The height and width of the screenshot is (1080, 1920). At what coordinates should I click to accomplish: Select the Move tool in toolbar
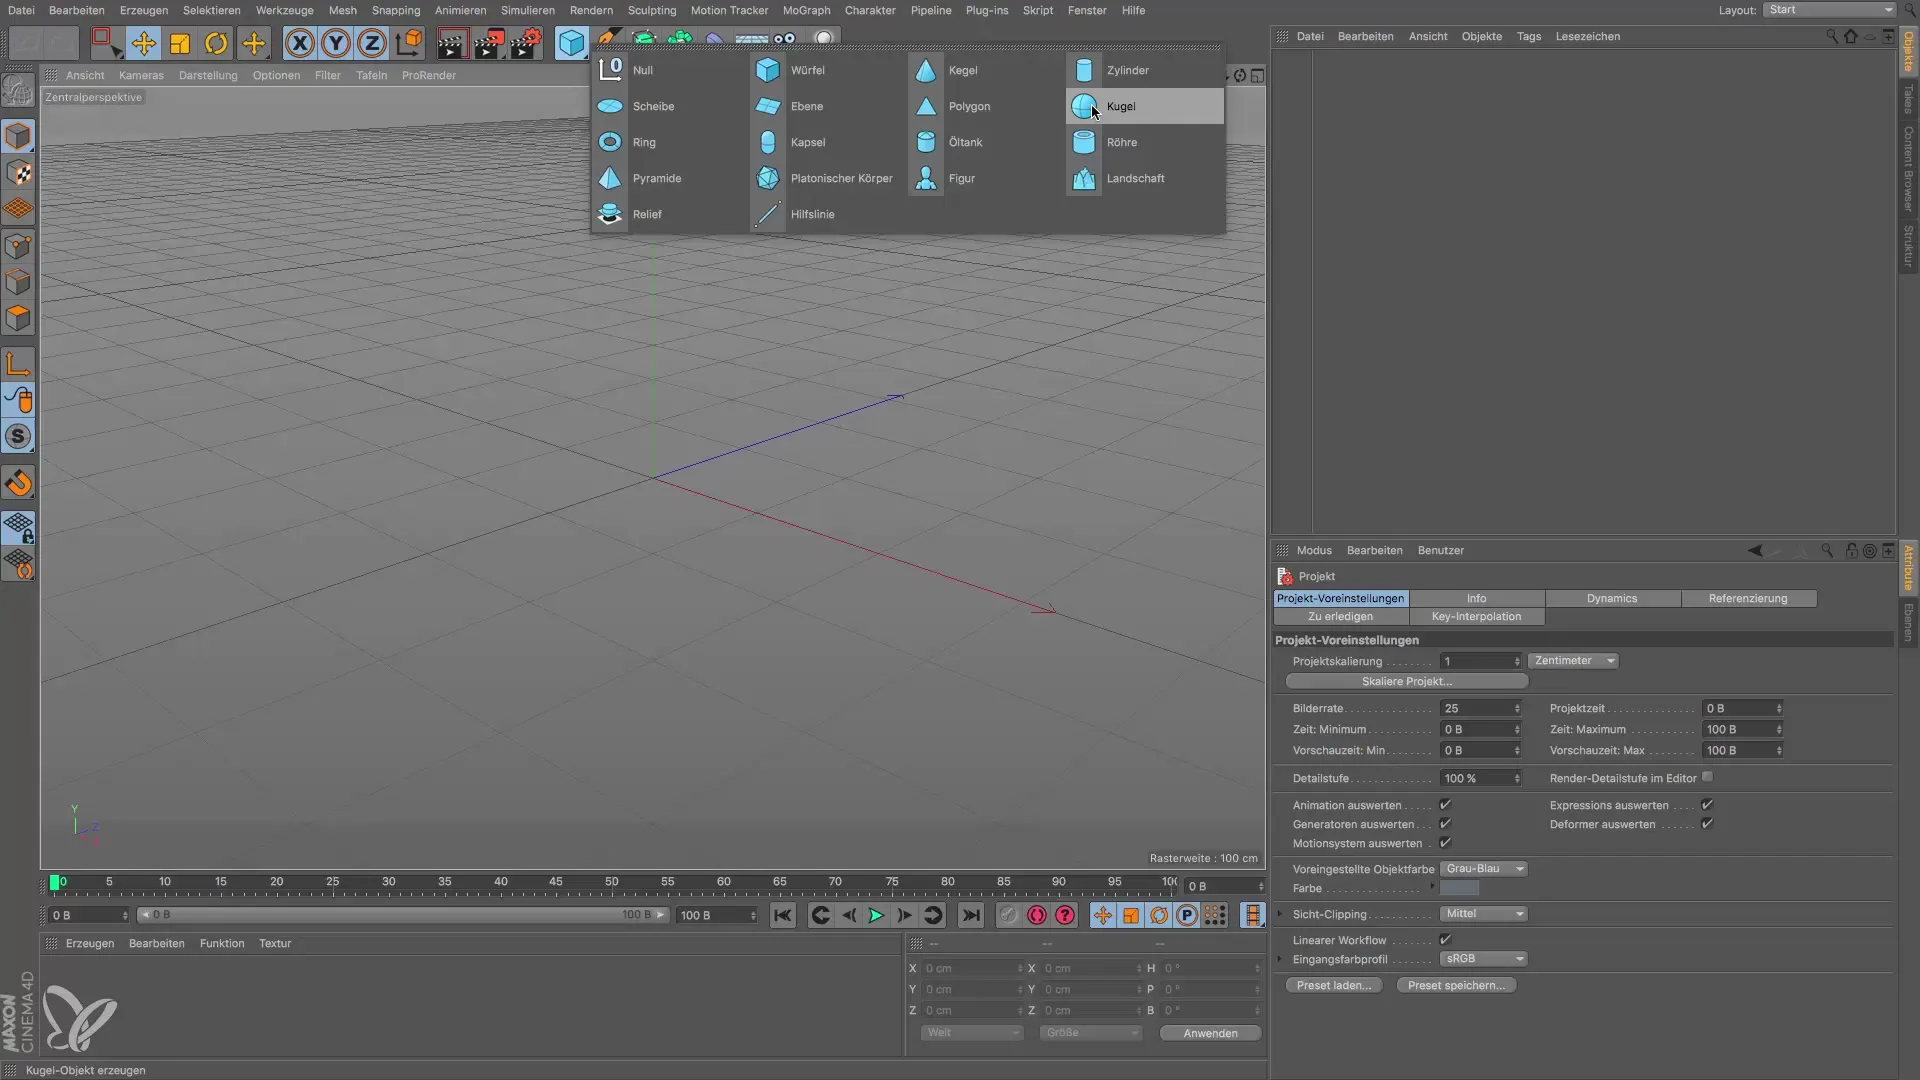(x=144, y=43)
